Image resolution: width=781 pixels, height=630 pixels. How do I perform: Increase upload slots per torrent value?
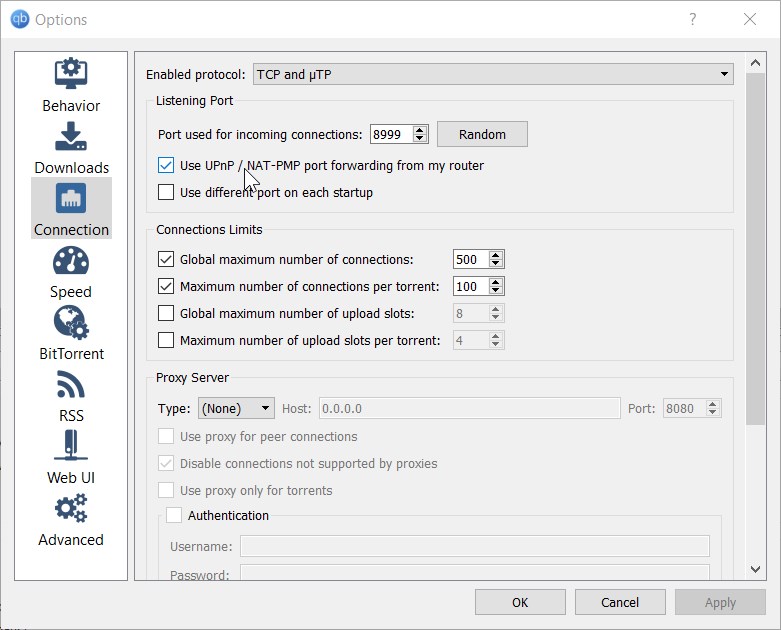click(x=496, y=335)
